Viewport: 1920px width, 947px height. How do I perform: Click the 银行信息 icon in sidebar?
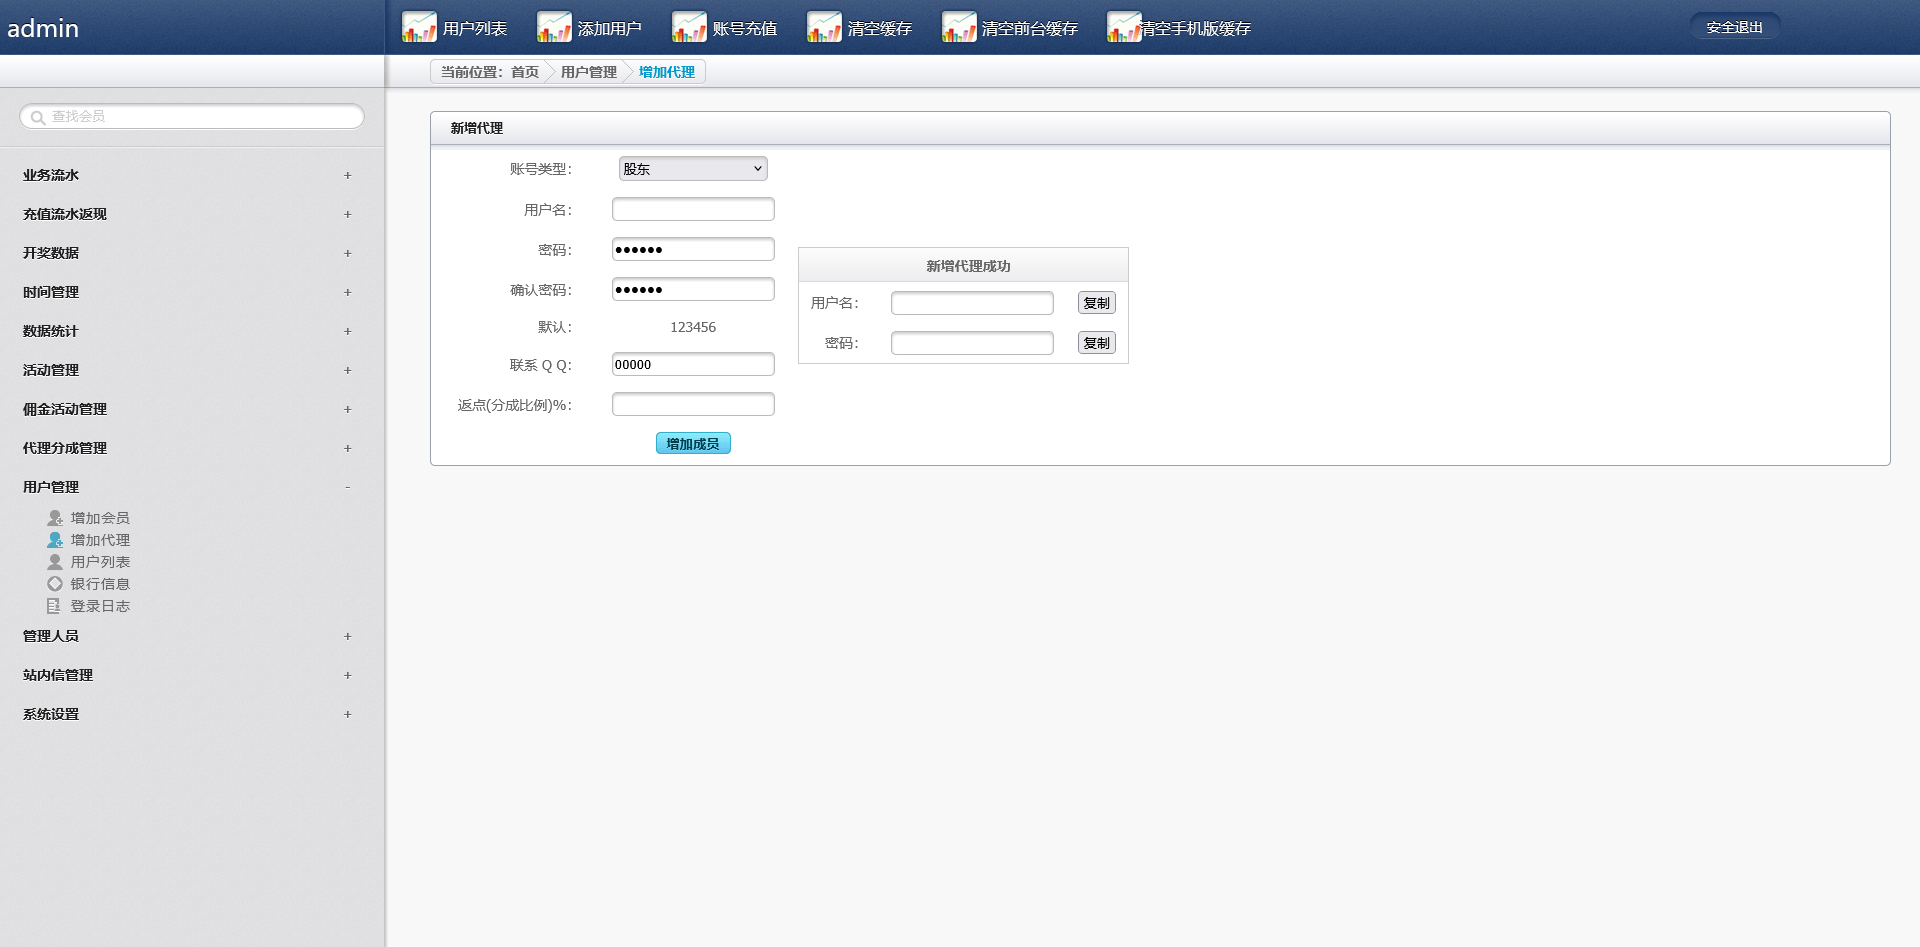pos(55,584)
